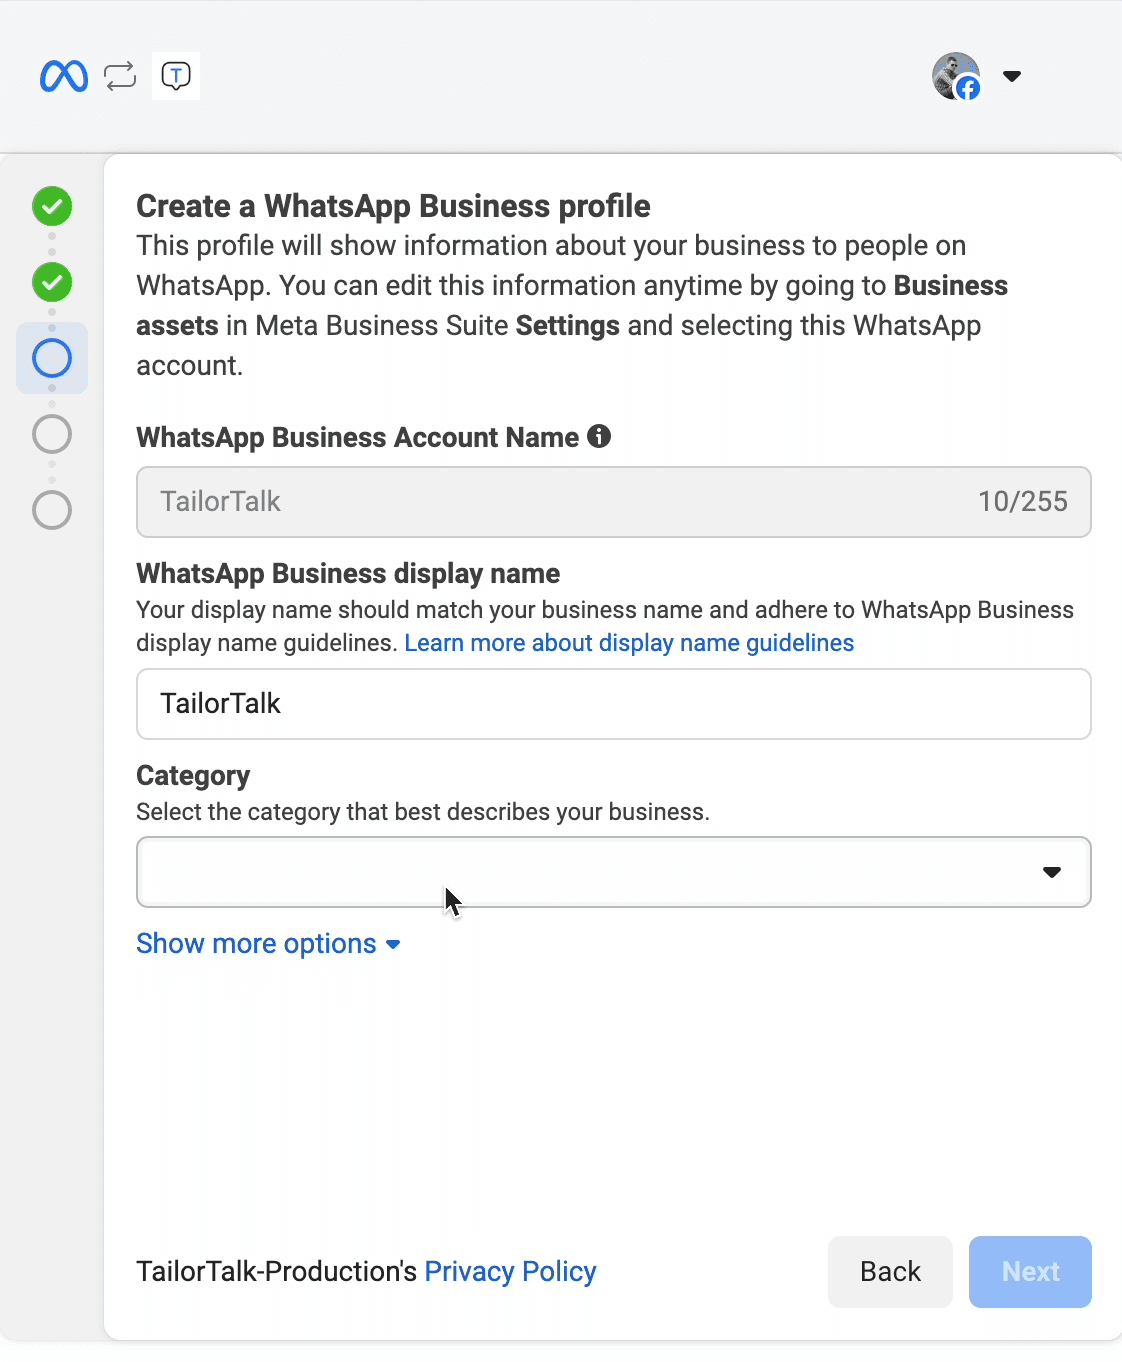This screenshot has width=1122, height=1362.
Task: Go to first completed step checkmark
Action: (x=52, y=206)
